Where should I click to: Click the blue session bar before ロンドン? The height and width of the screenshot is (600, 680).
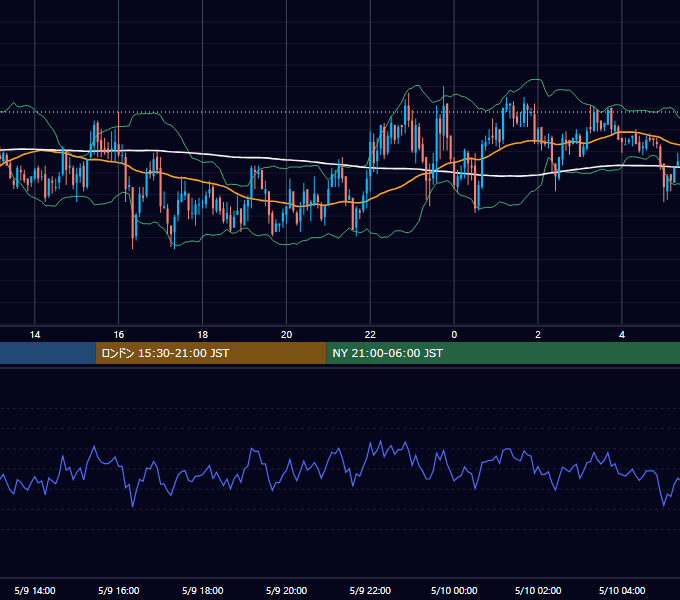tap(48, 353)
